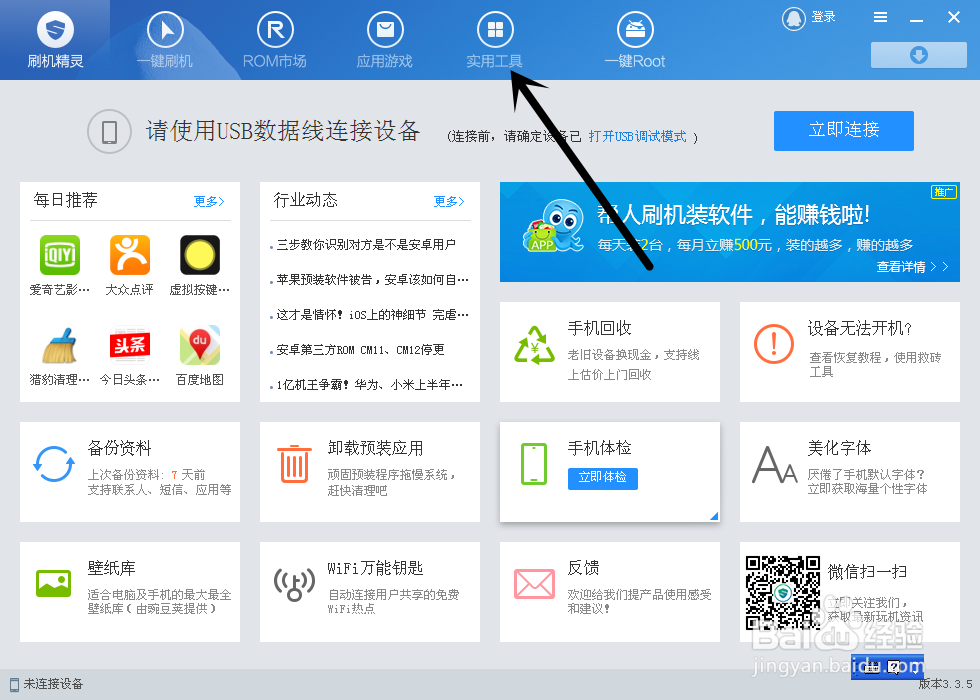Expand 更多 in 行业动态
The width and height of the screenshot is (980, 700).
coord(449,201)
